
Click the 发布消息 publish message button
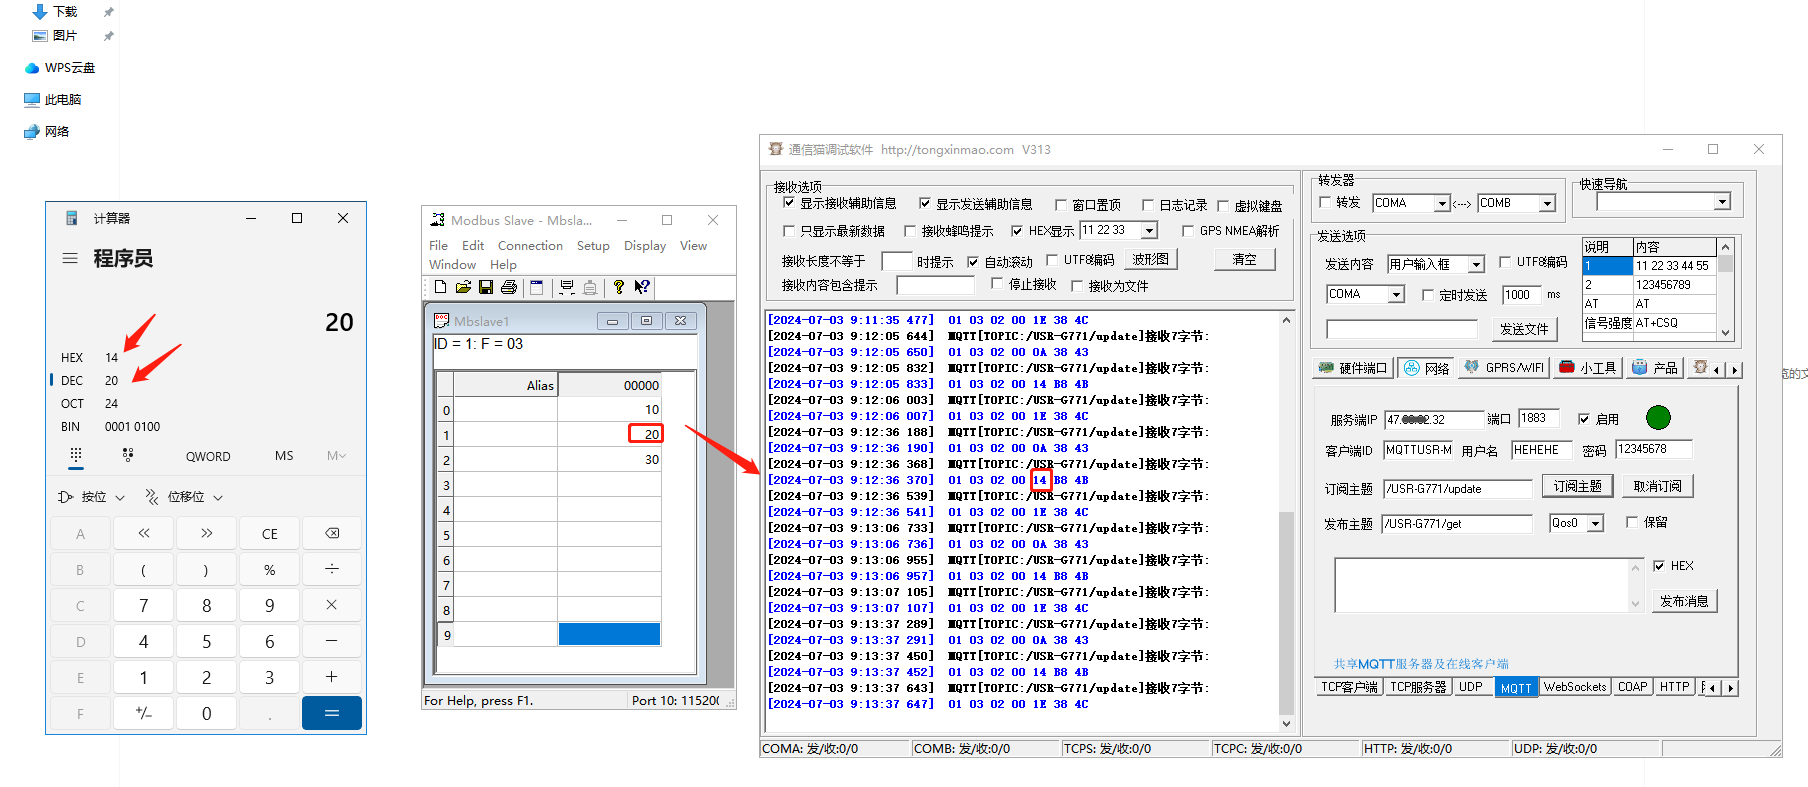(1684, 601)
